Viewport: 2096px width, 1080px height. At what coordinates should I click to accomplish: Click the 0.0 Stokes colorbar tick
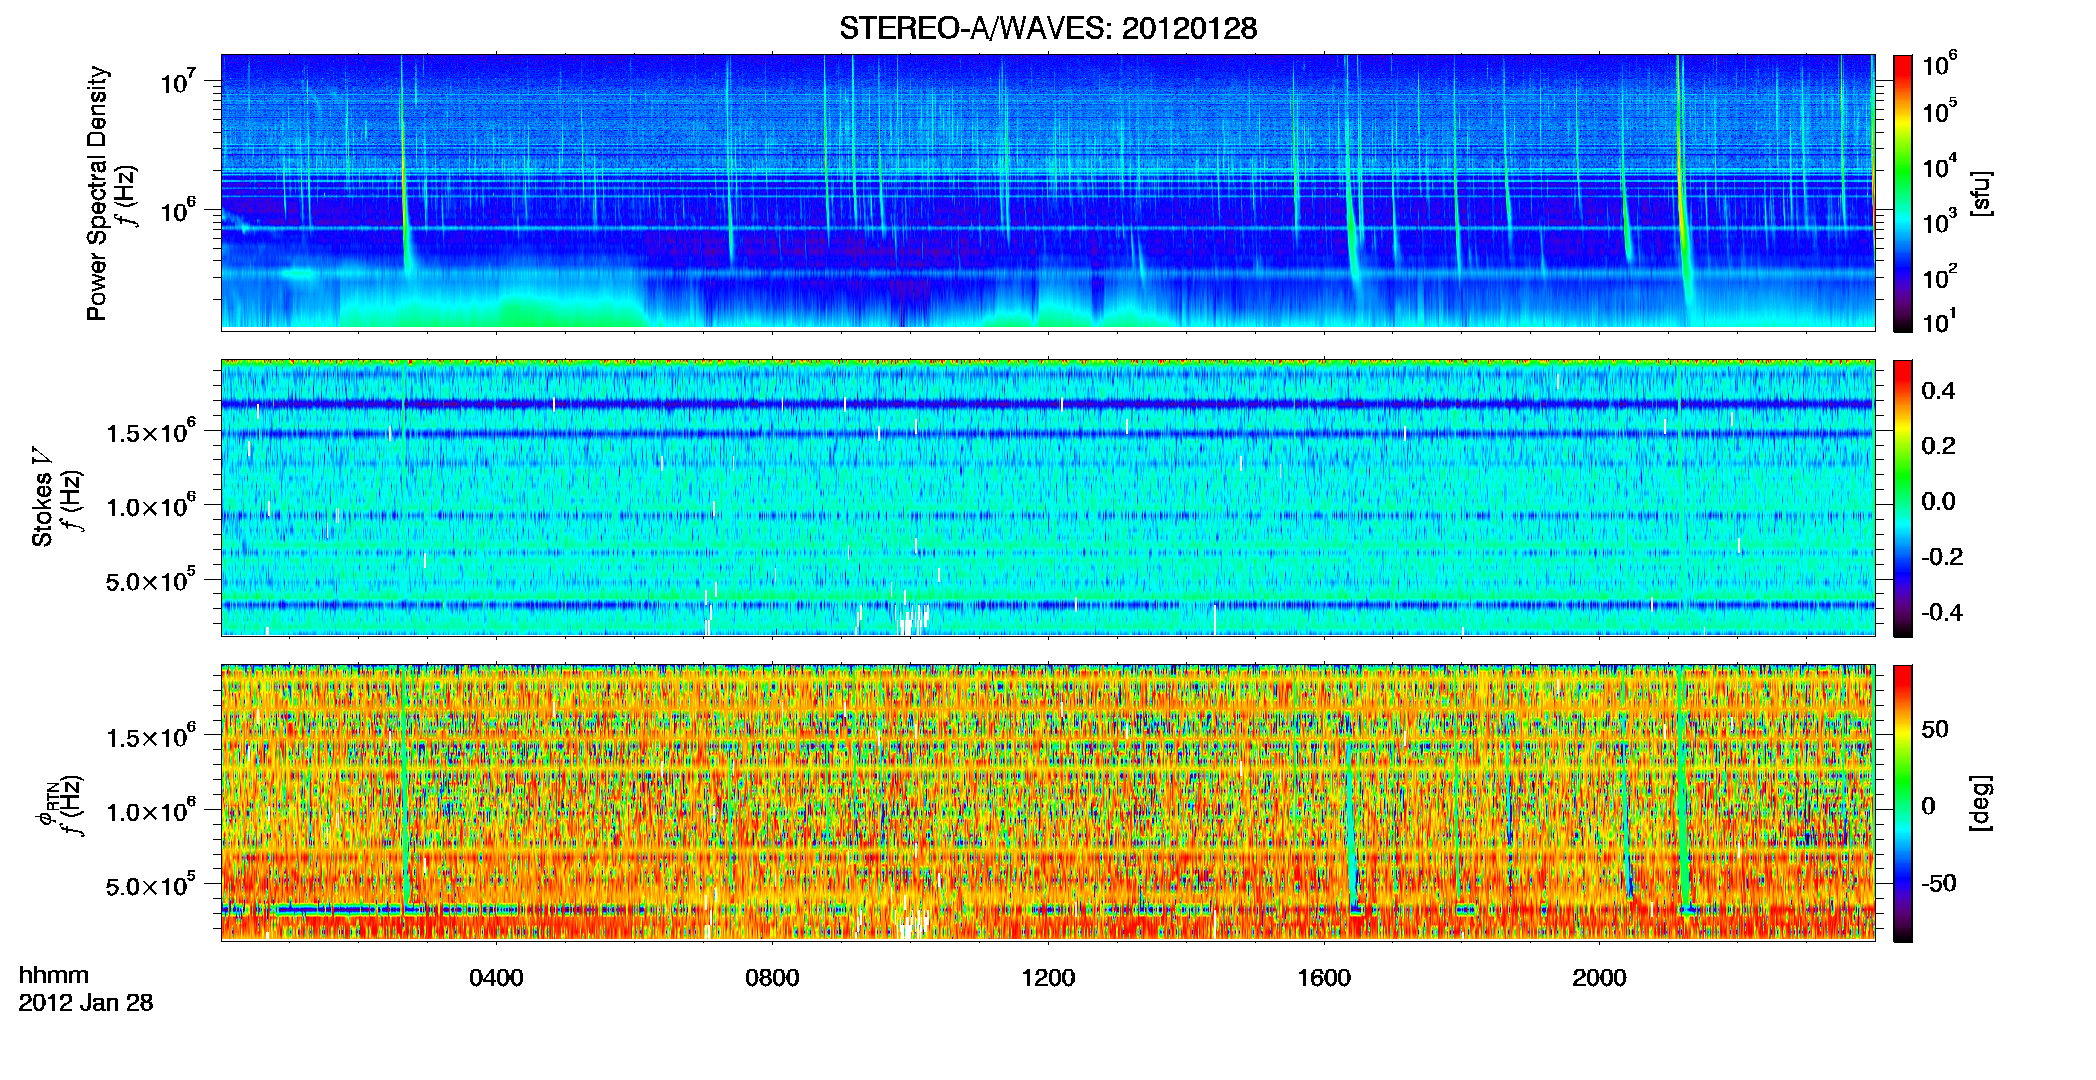1938,501
